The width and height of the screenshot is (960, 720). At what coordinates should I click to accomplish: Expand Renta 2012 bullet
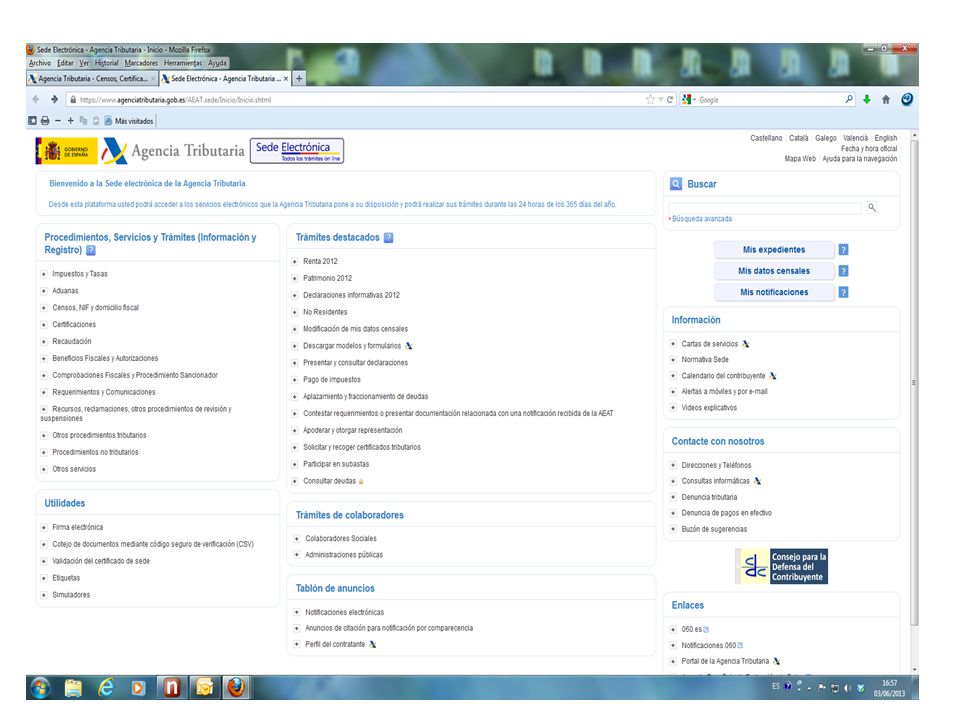click(294, 261)
